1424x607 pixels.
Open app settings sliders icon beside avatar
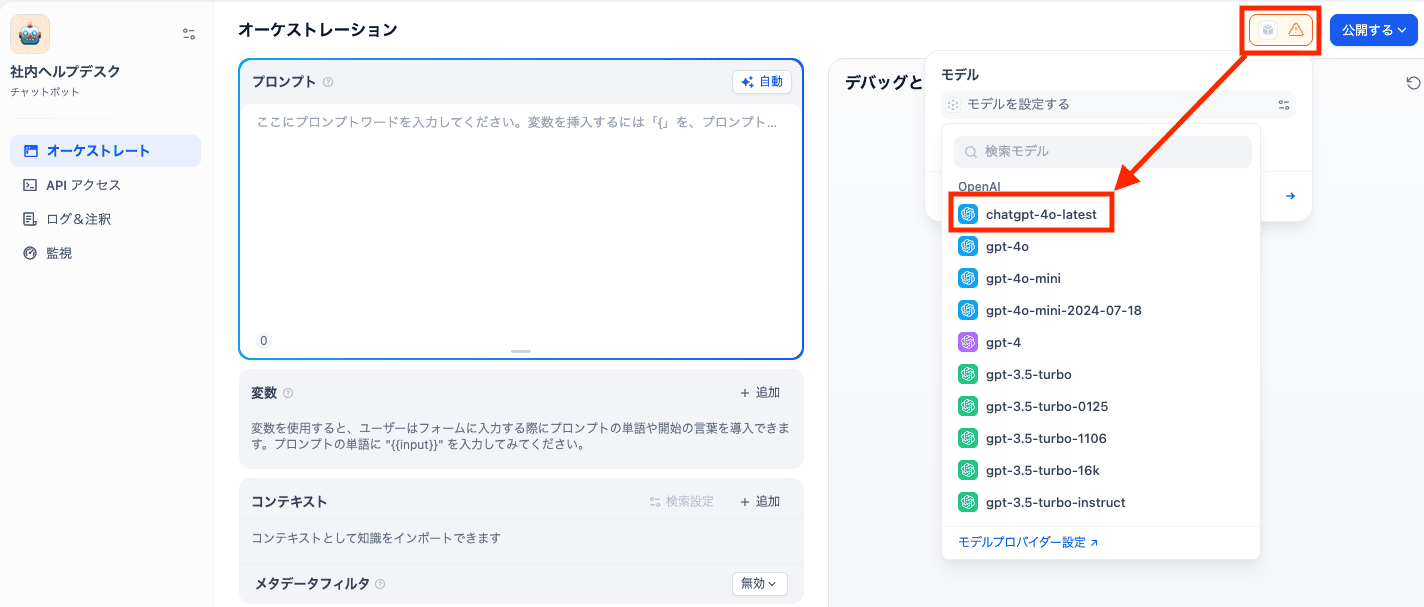[189, 34]
